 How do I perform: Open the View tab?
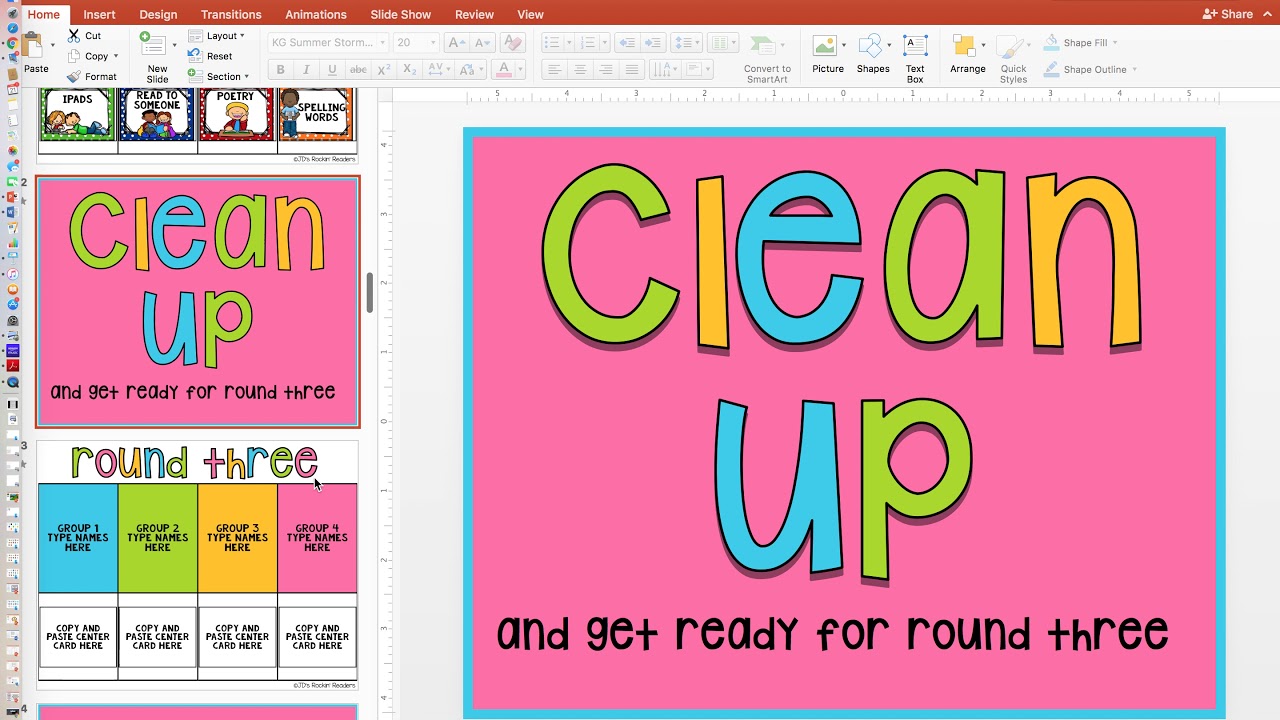[x=531, y=15]
